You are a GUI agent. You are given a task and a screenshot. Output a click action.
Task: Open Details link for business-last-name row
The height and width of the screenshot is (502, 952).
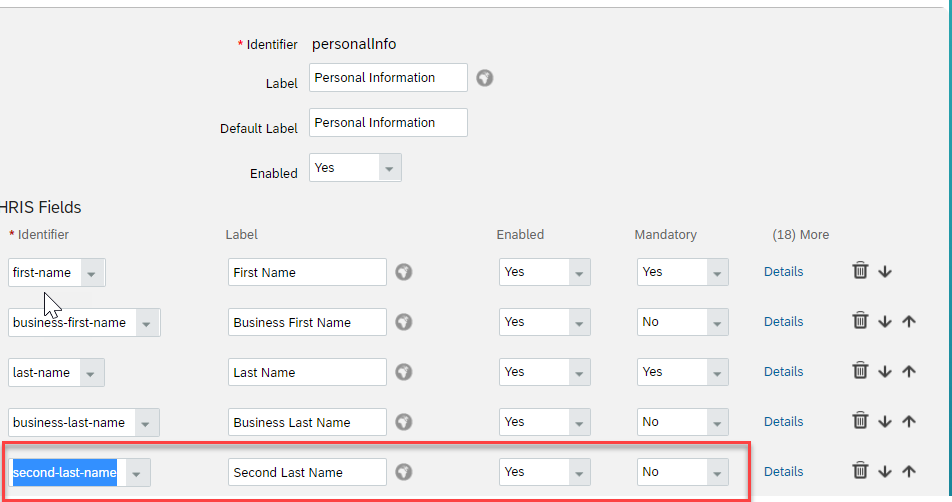click(783, 422)
